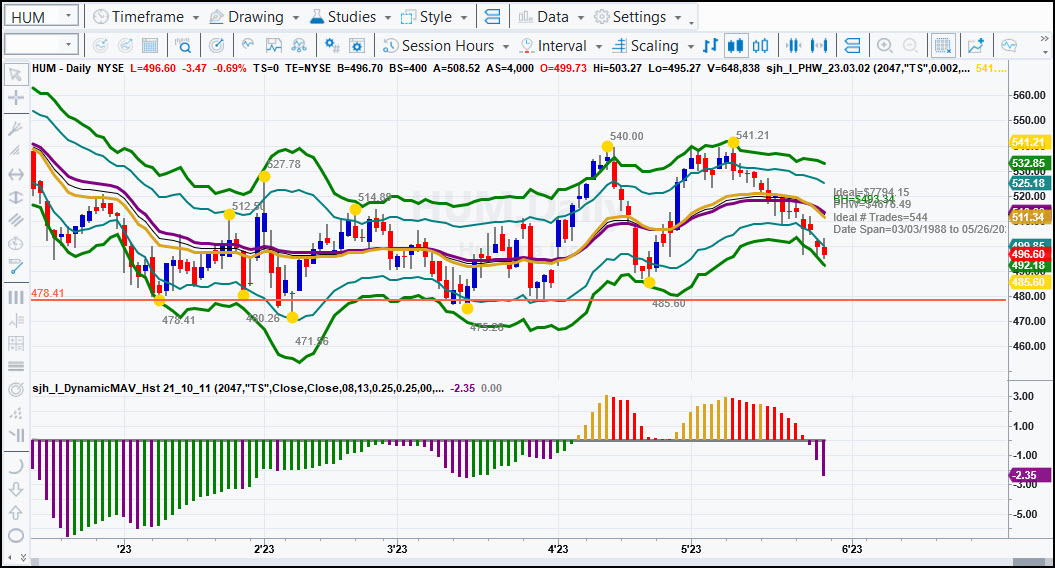The width and height of the screenshot is (1055, 568).
Task: Click the Scaling button
Action: coord(645,46)
